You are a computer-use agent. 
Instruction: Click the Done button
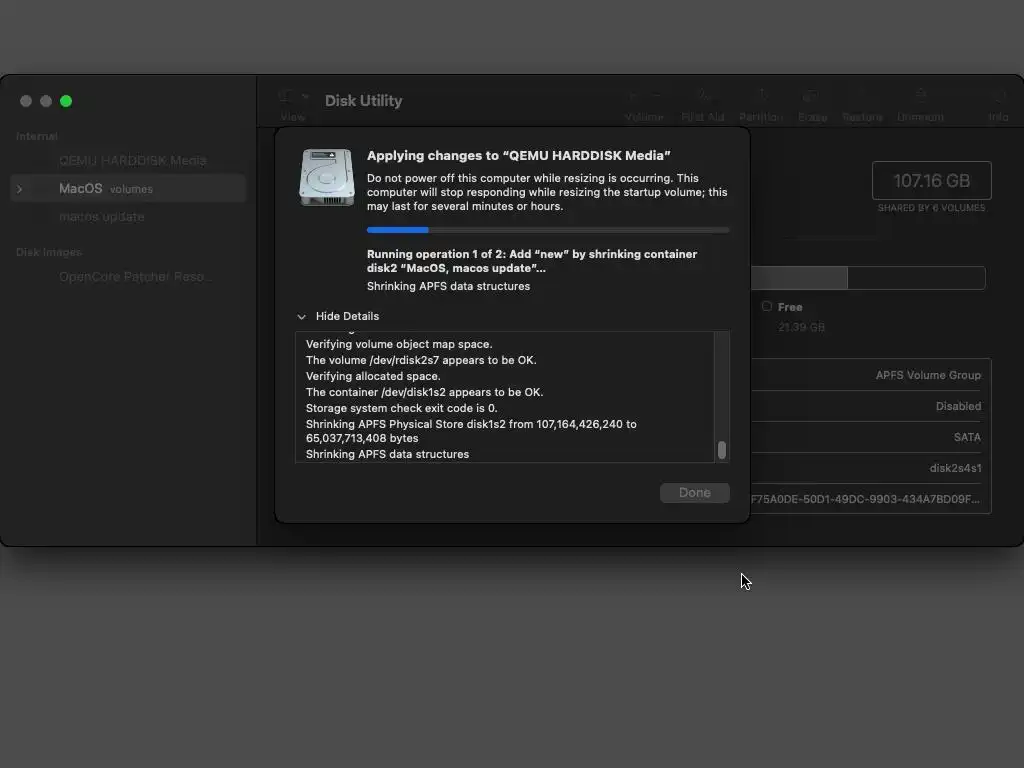coord(694,493)
